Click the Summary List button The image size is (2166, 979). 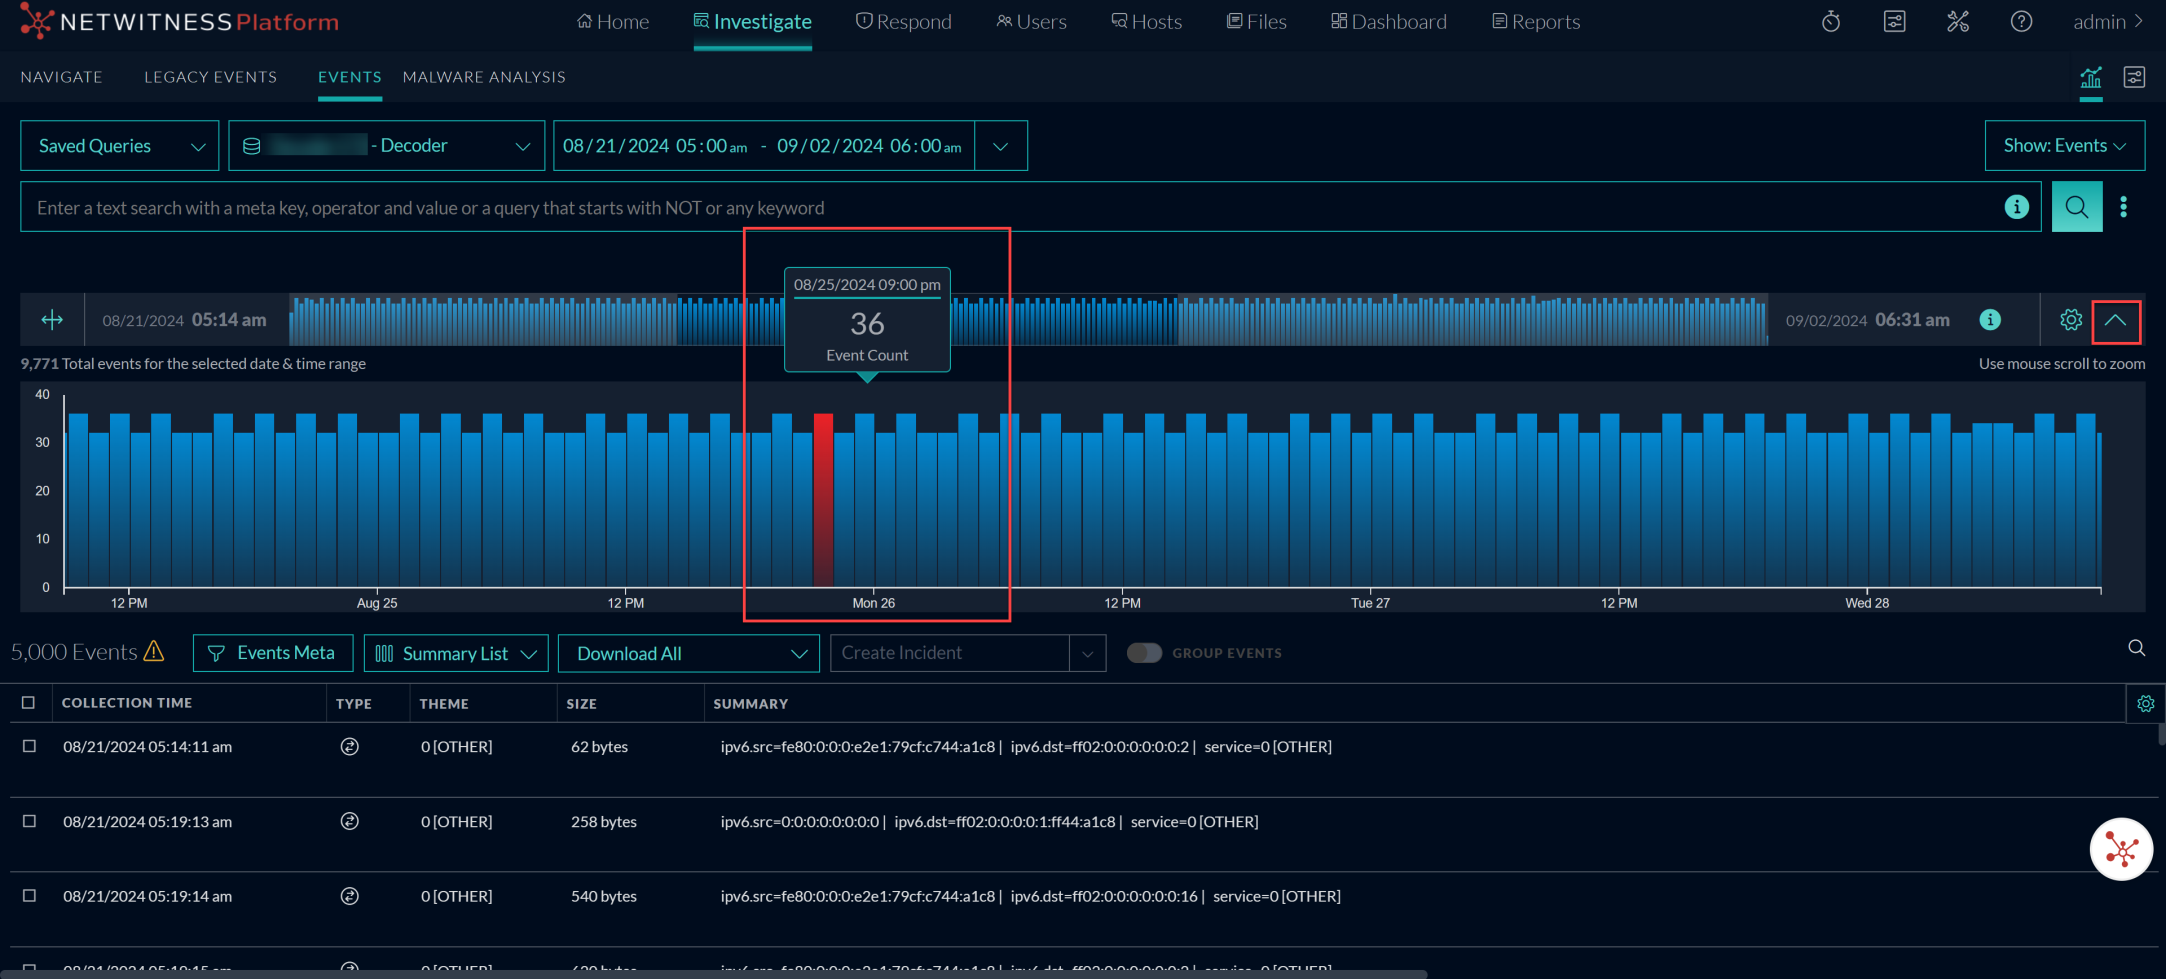(455, 653)
